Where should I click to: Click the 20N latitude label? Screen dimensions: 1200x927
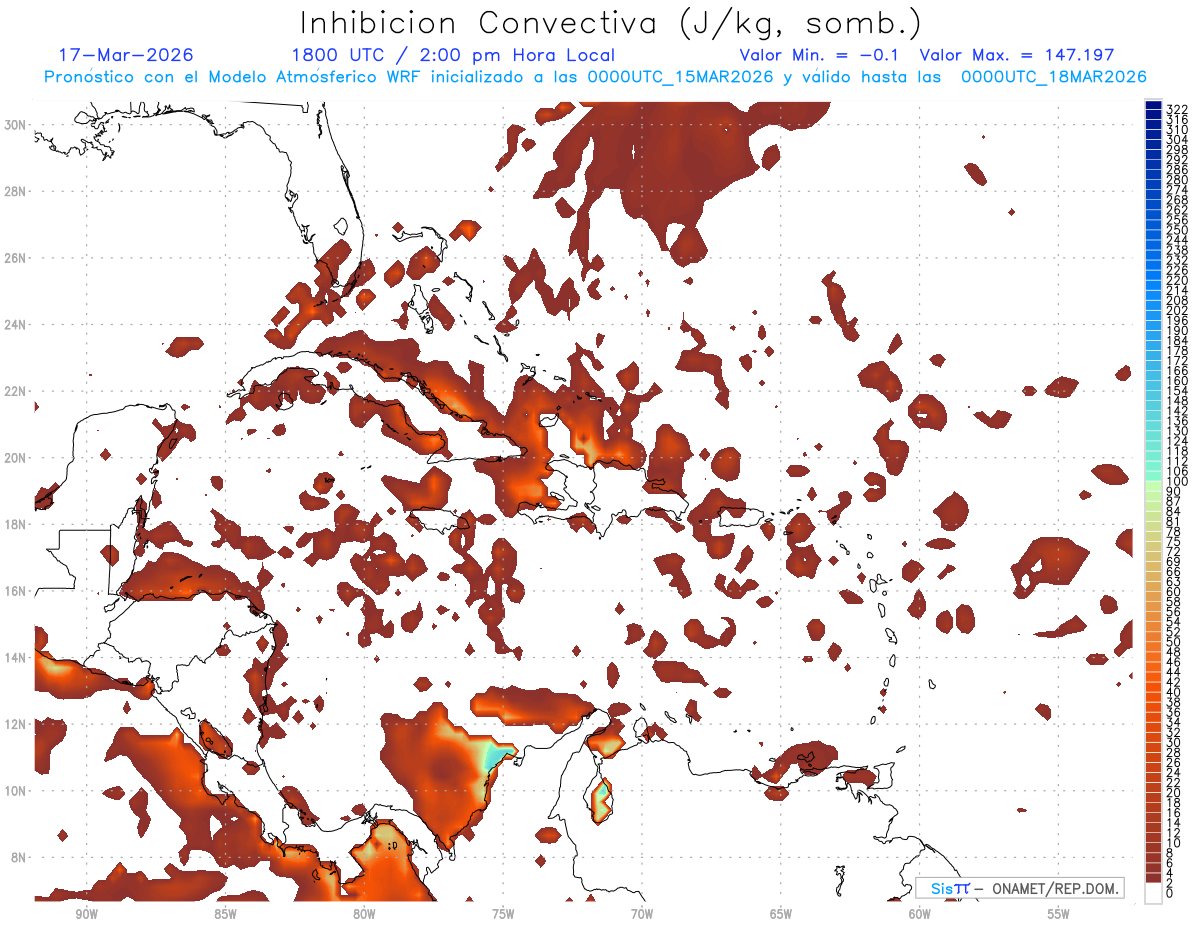click(x=15, y=457)
